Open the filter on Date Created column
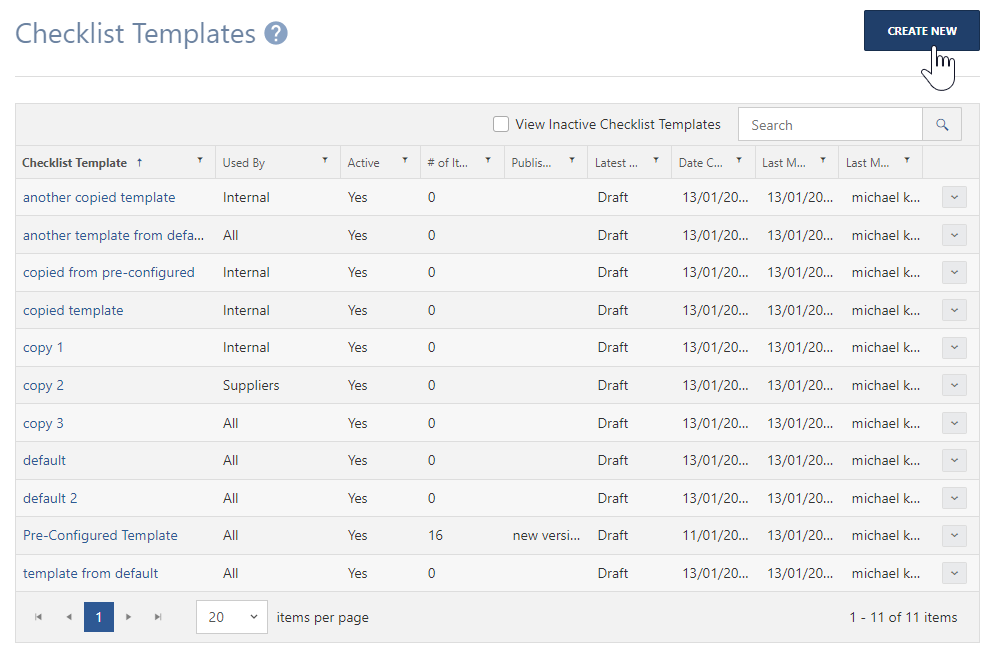This screenshot has width=999, height=658. point(738,161)
